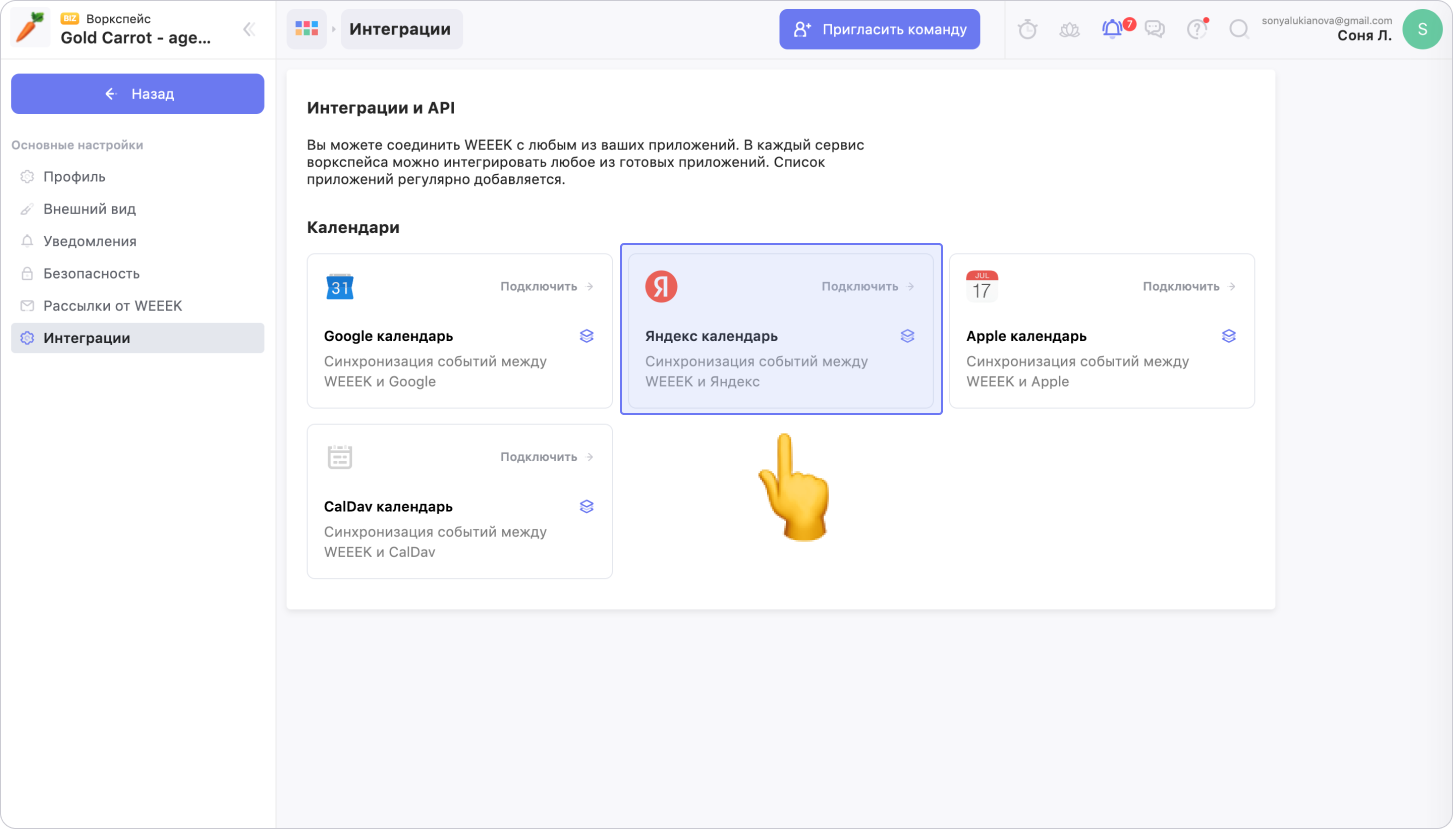Select Интеграции in the sidebar

click(138, 338)
